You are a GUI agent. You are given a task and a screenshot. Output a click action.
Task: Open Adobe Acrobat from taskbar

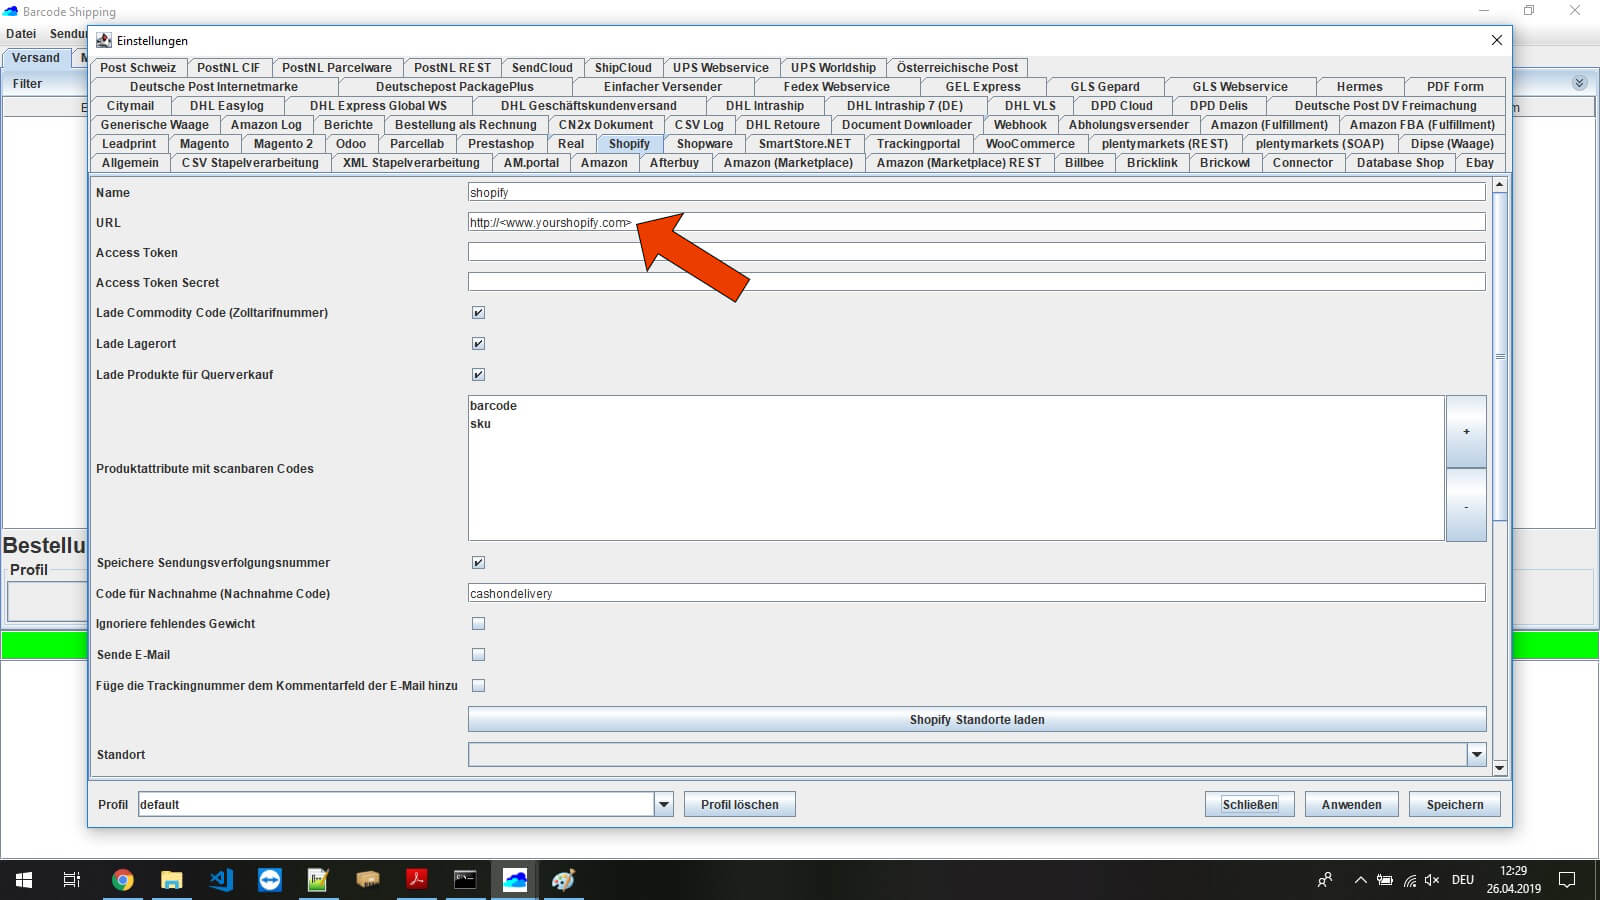(x=416, y=880)
